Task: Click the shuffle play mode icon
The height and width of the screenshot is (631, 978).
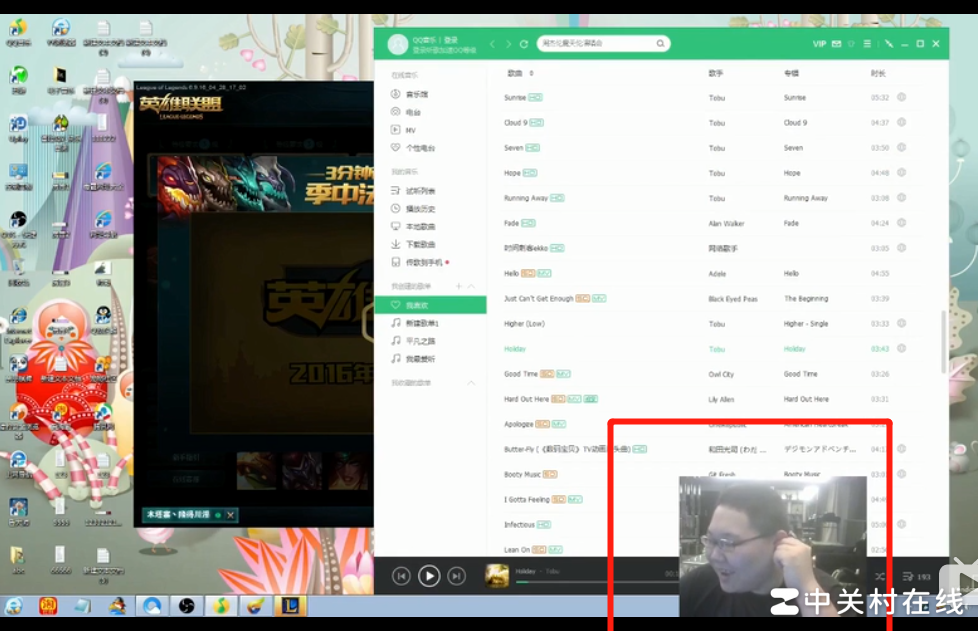Action: [x=880, y=577]
